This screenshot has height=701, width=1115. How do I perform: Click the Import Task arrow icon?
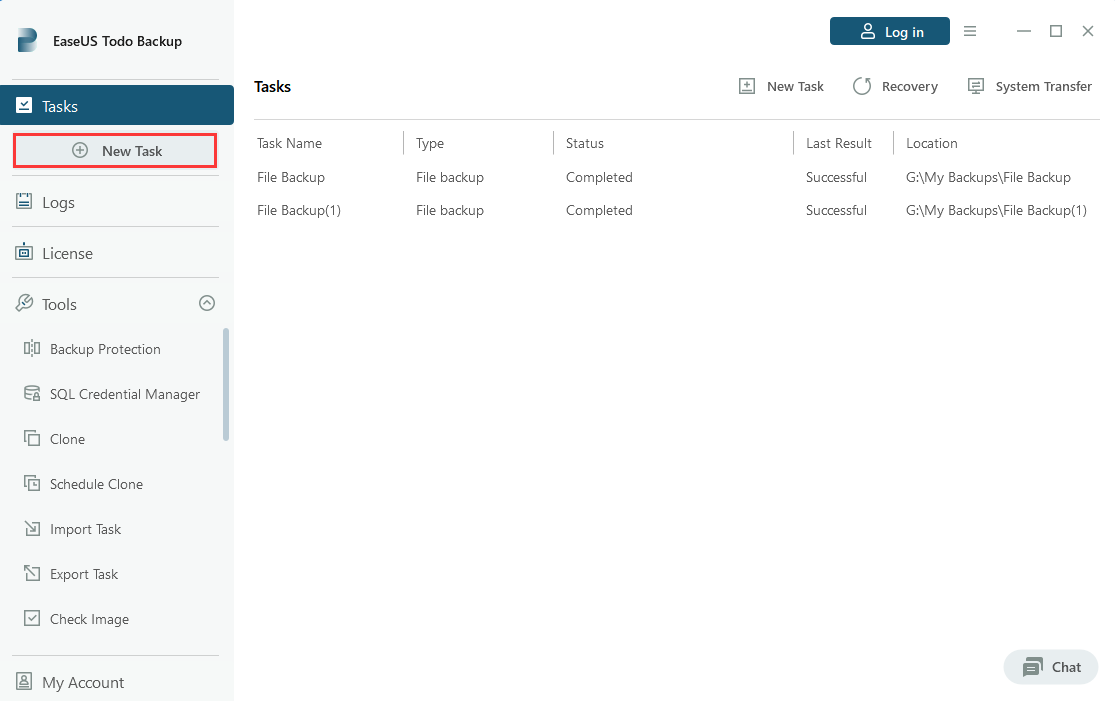[x=32, y=528]
